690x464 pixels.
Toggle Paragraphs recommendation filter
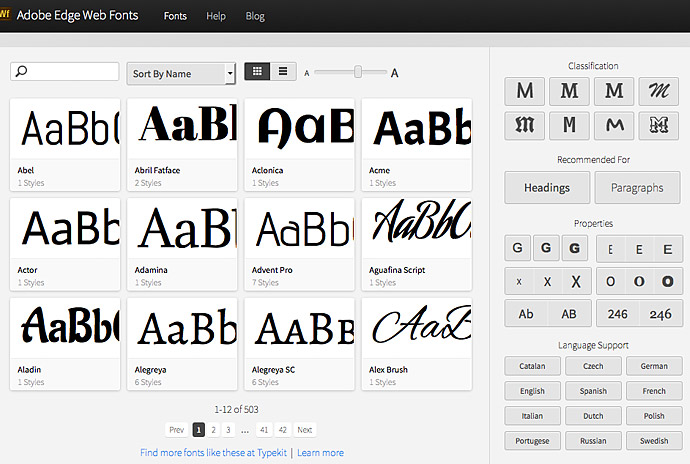click(637, 188)
